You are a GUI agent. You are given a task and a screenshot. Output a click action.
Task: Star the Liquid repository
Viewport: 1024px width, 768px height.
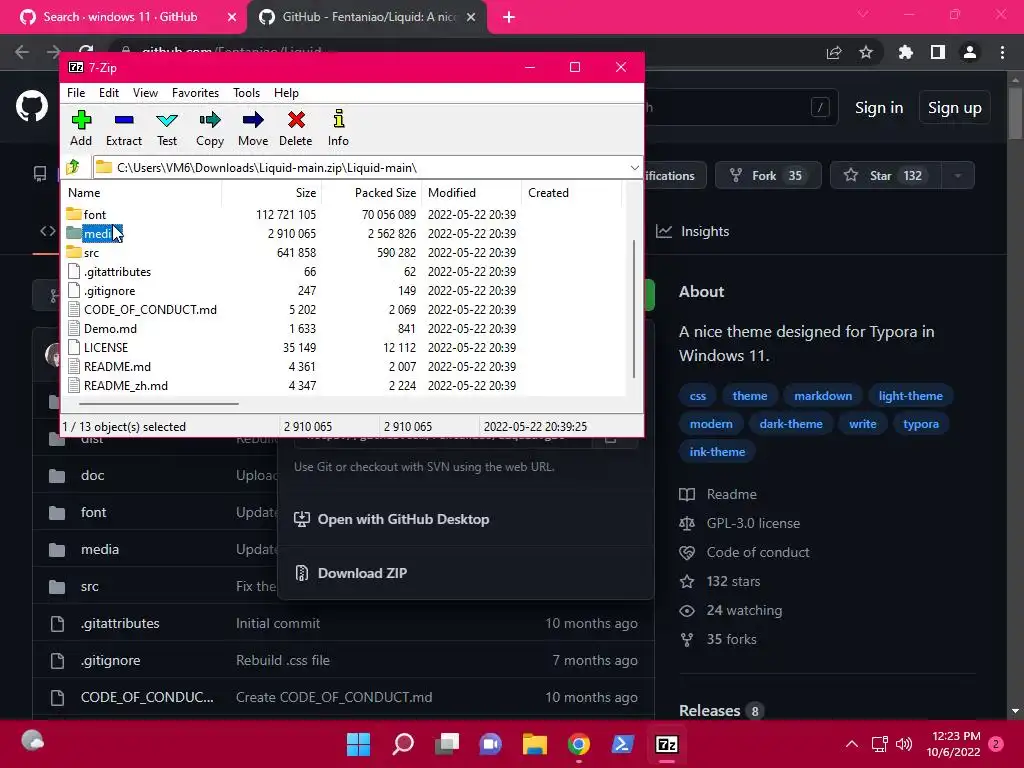886,175
